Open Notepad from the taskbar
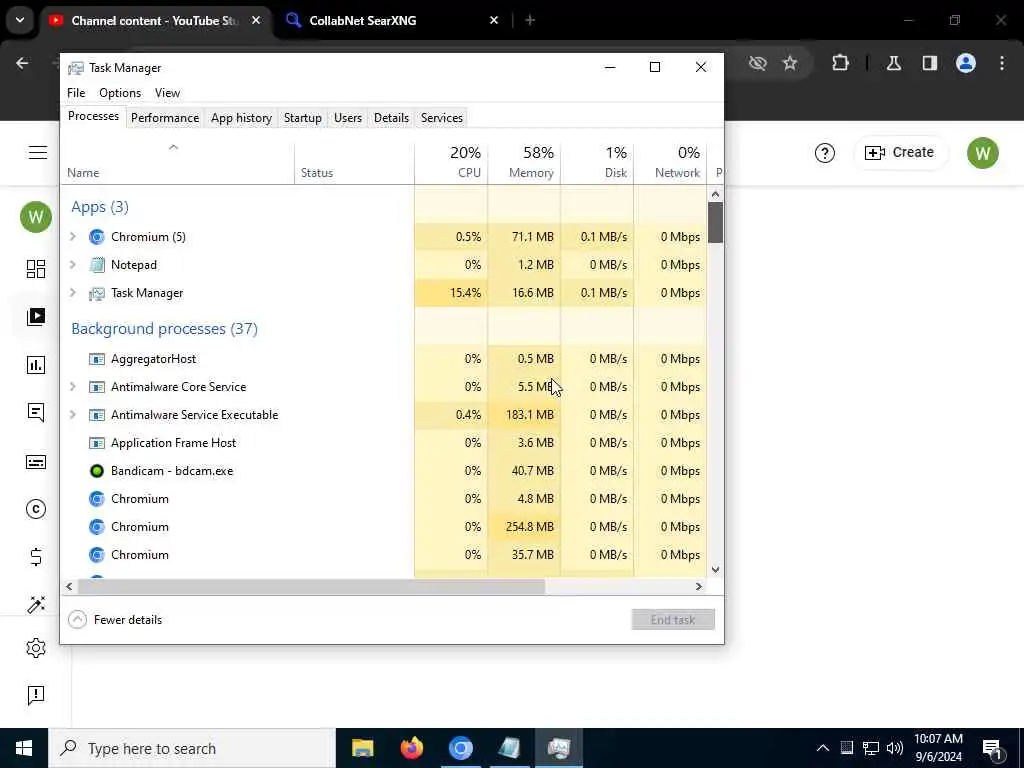Viewport: 1024px width, 768px height. click(x=509, y=748)
